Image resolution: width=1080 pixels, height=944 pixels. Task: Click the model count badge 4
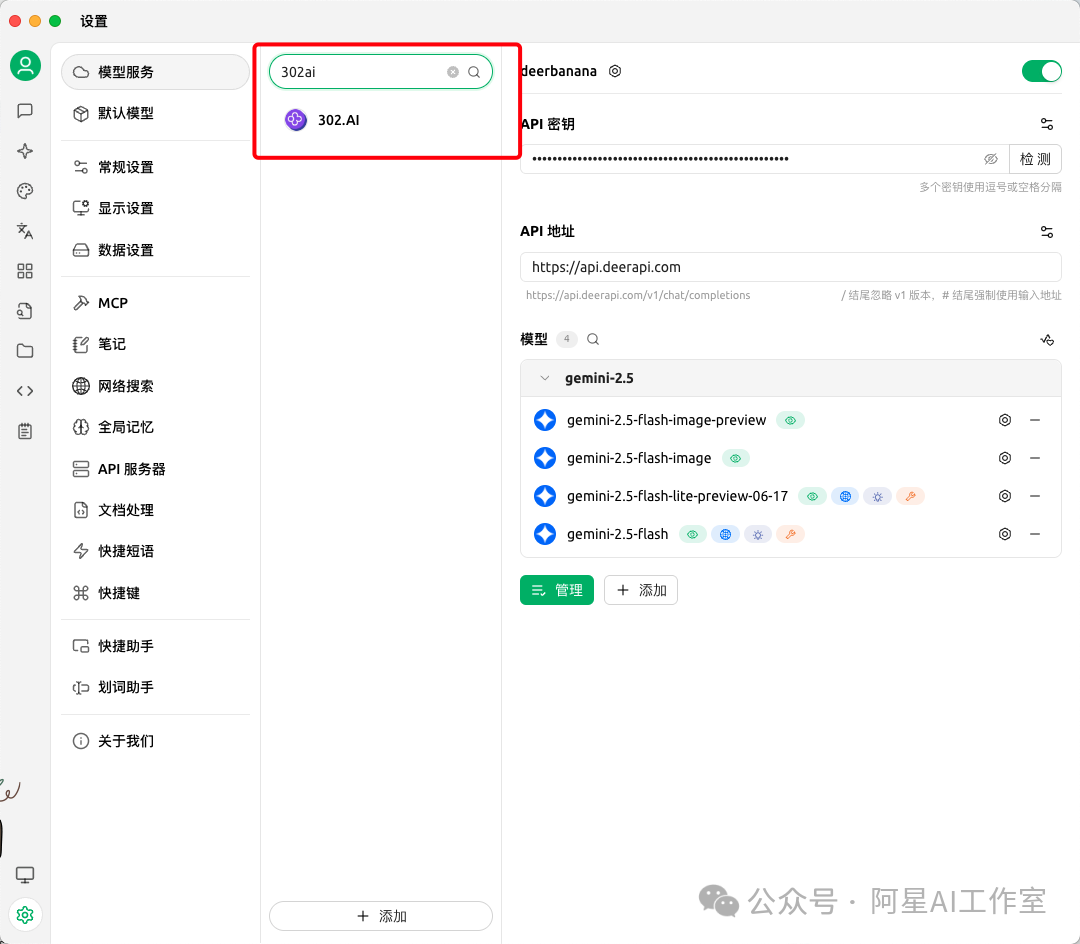click(x=566, y=339)
